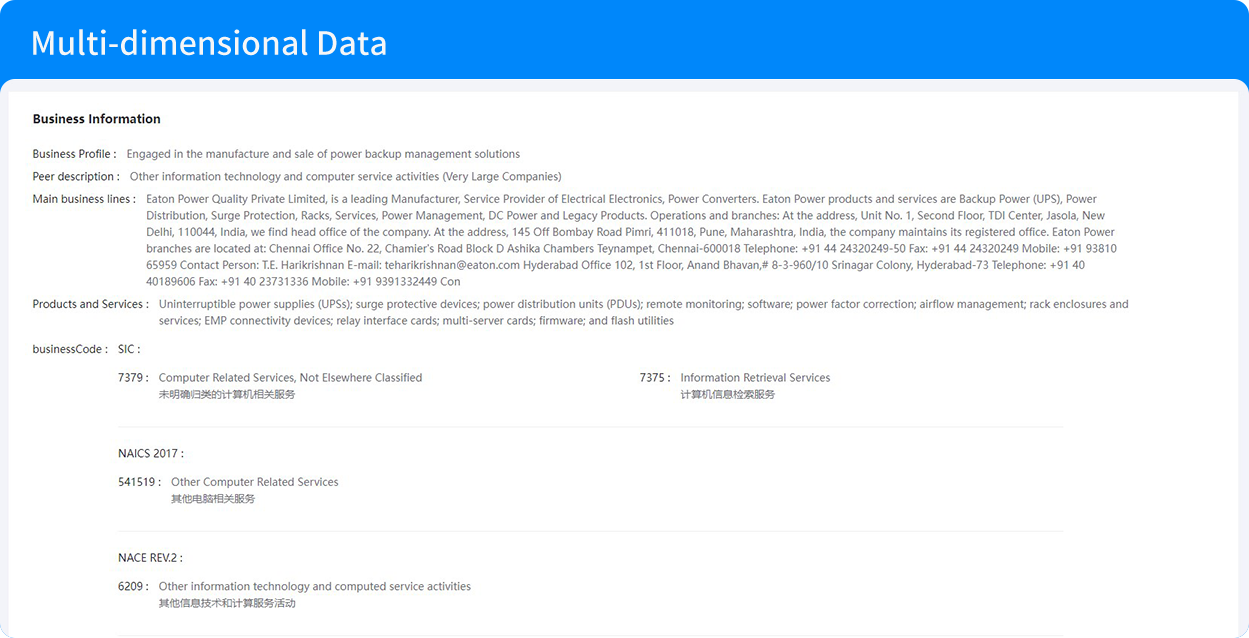
Task: Click NACE code 6209
Action: 133,587
